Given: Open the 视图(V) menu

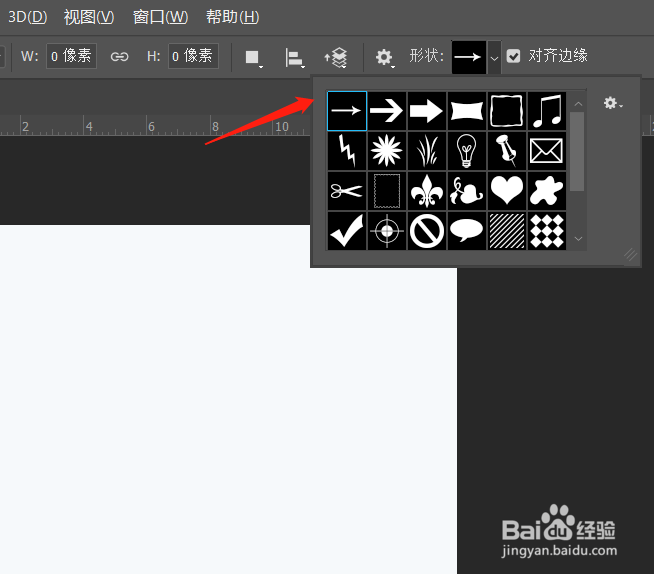Looking at the screenshot, I should [x=89, y=17].
